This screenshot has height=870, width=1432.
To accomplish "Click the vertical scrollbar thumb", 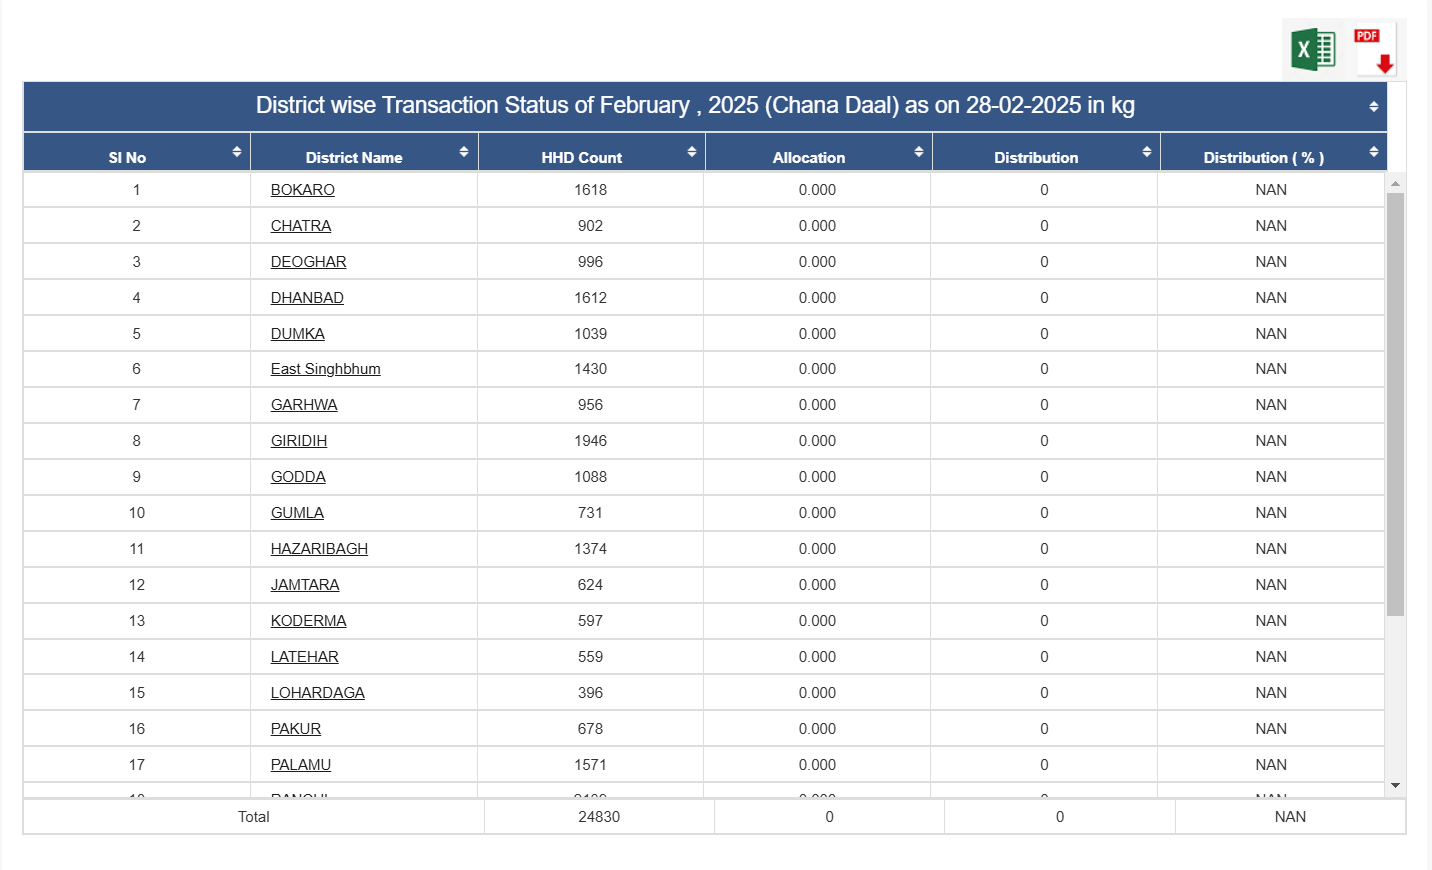I will 1395,404.
